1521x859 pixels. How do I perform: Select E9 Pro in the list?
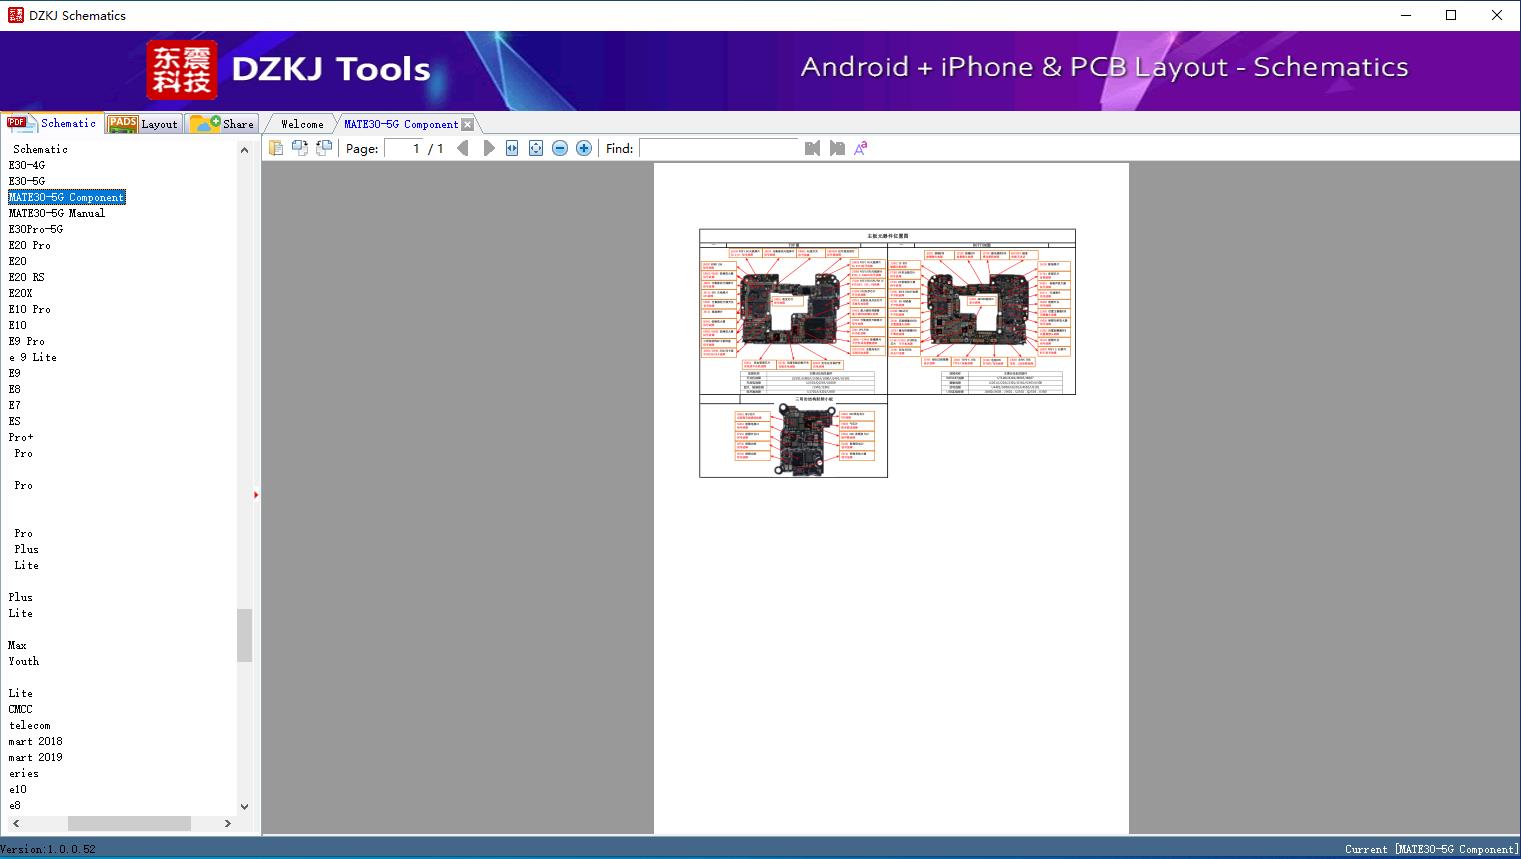point(27,341)
